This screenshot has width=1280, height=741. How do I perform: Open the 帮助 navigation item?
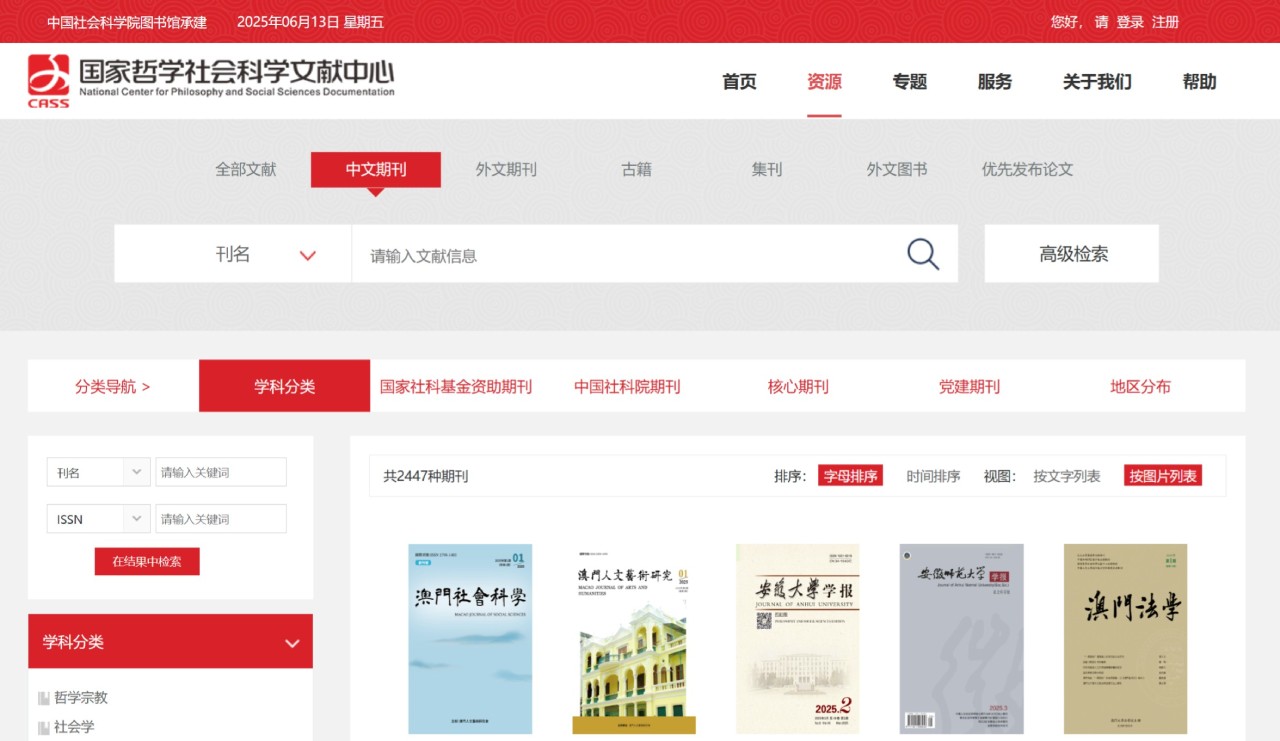(x=1199, y=82)
